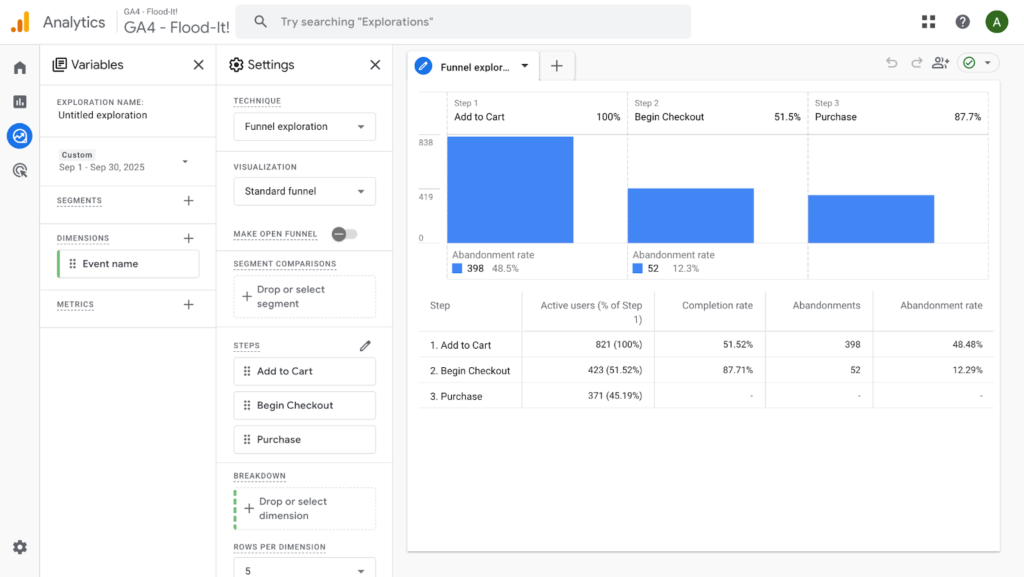Open the Reports icon in left sidebar
Screen dimensions: 1024x577
(x=19, y=102)
